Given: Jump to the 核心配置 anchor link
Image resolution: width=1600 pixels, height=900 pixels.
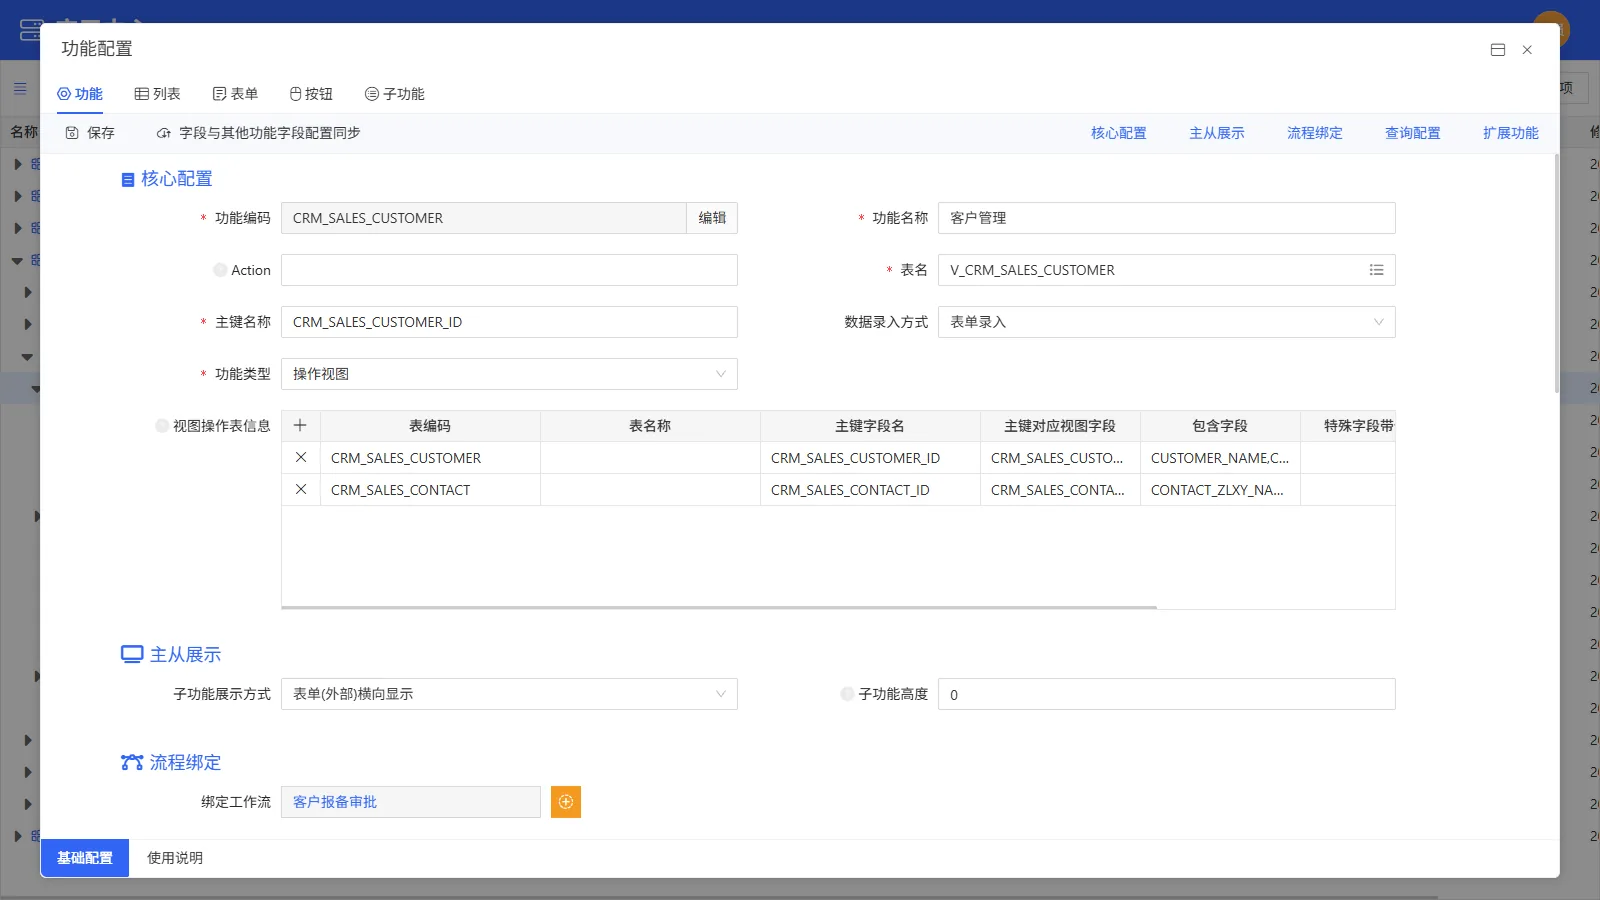Looking at the screenshot, I should [x=1119, y=133].
